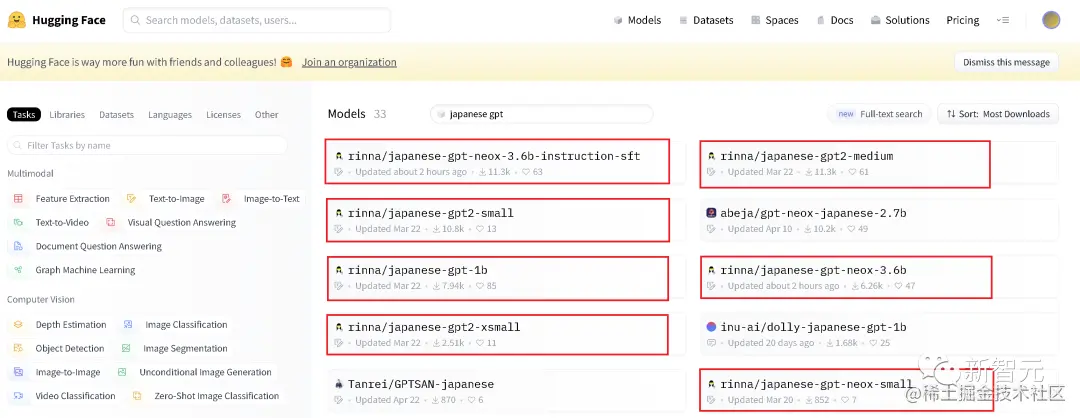Open the Sort: Most Downloads dropdown
This screenshot has height=418, width=1080.
(998, 114)
